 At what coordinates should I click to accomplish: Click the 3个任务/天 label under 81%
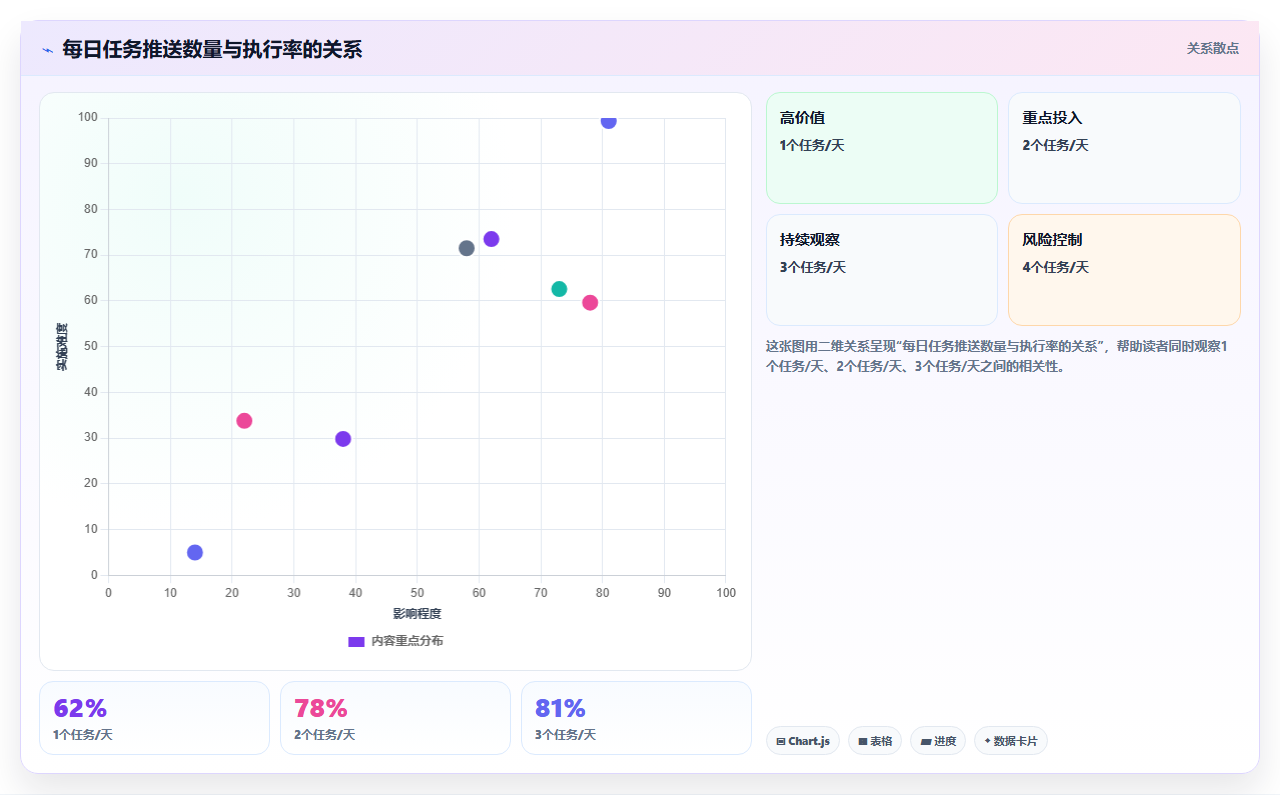click(x=565, y=735)
